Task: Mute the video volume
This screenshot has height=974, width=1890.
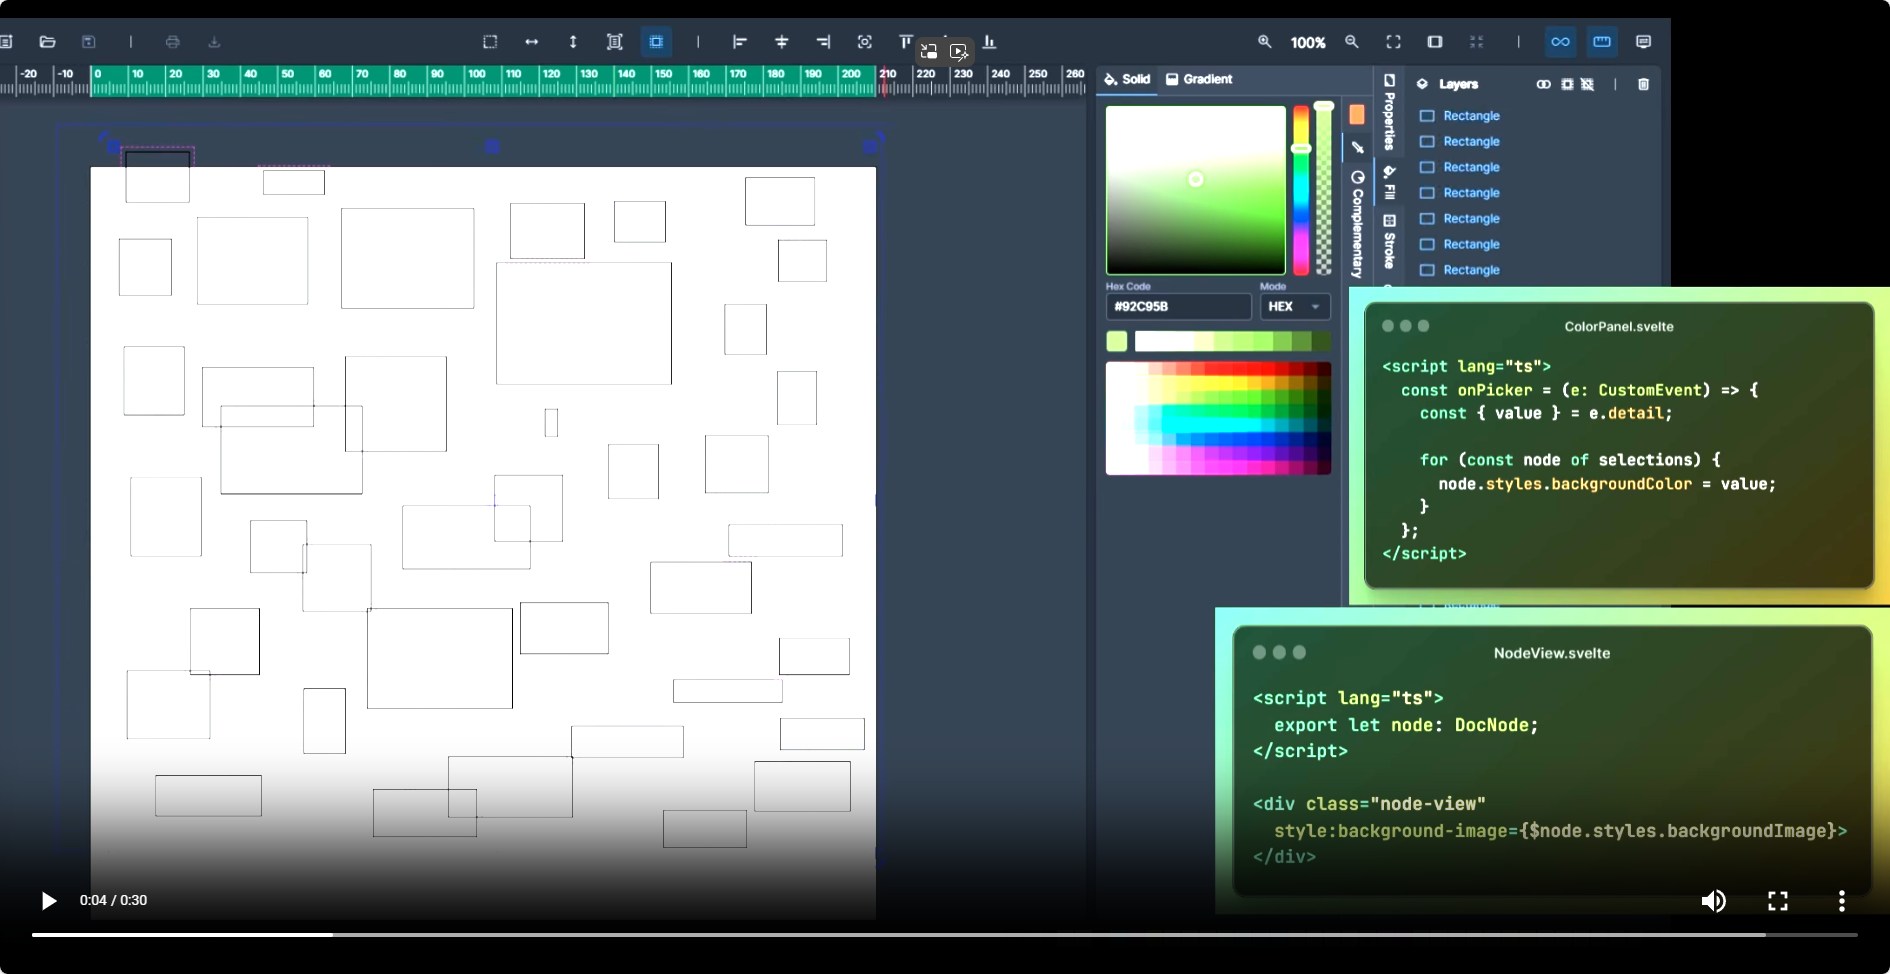Action: pyautogui.click(x=1713, y=901)
